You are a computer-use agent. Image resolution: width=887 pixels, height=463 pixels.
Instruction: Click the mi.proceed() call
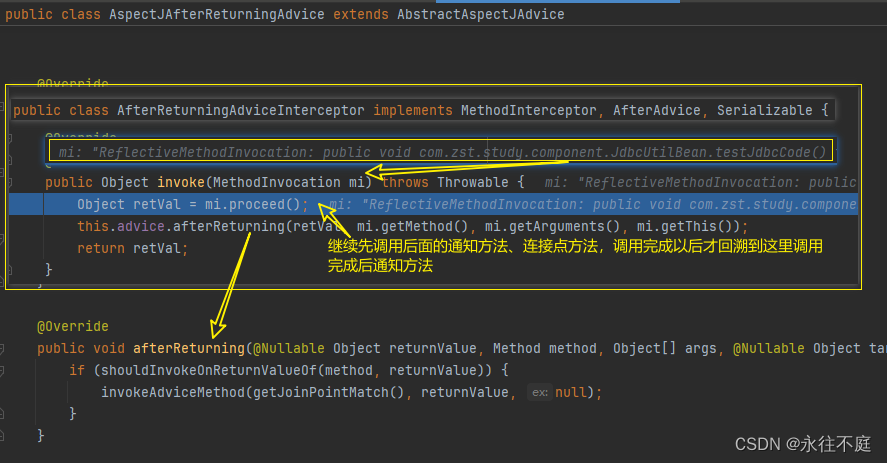point(253,204)
